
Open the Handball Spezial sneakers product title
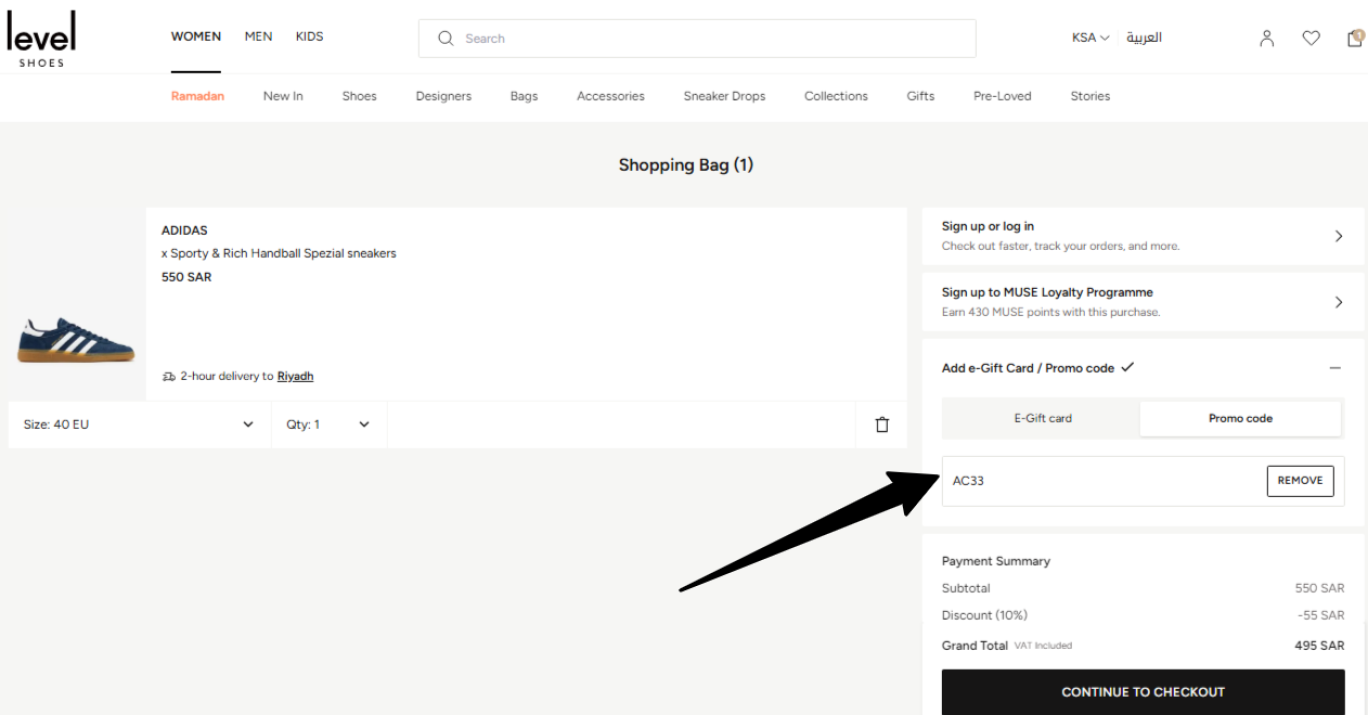pyautogui.click(x=279, y=254)
